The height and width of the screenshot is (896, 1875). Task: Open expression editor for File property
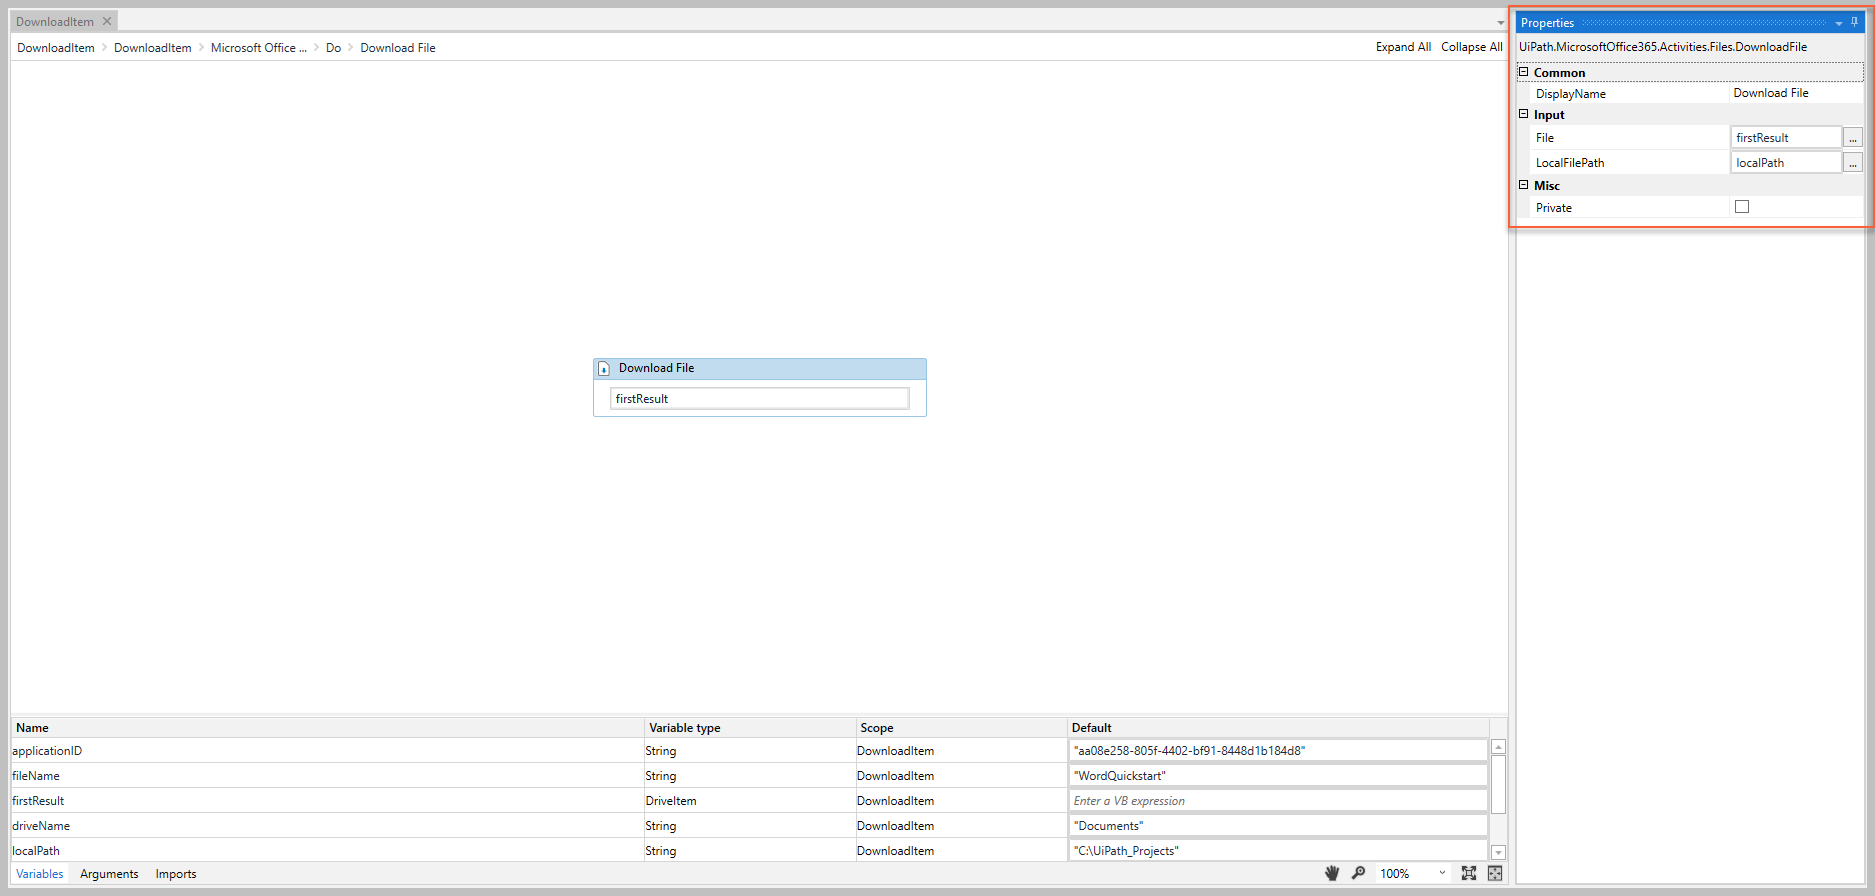point(1853,138)
